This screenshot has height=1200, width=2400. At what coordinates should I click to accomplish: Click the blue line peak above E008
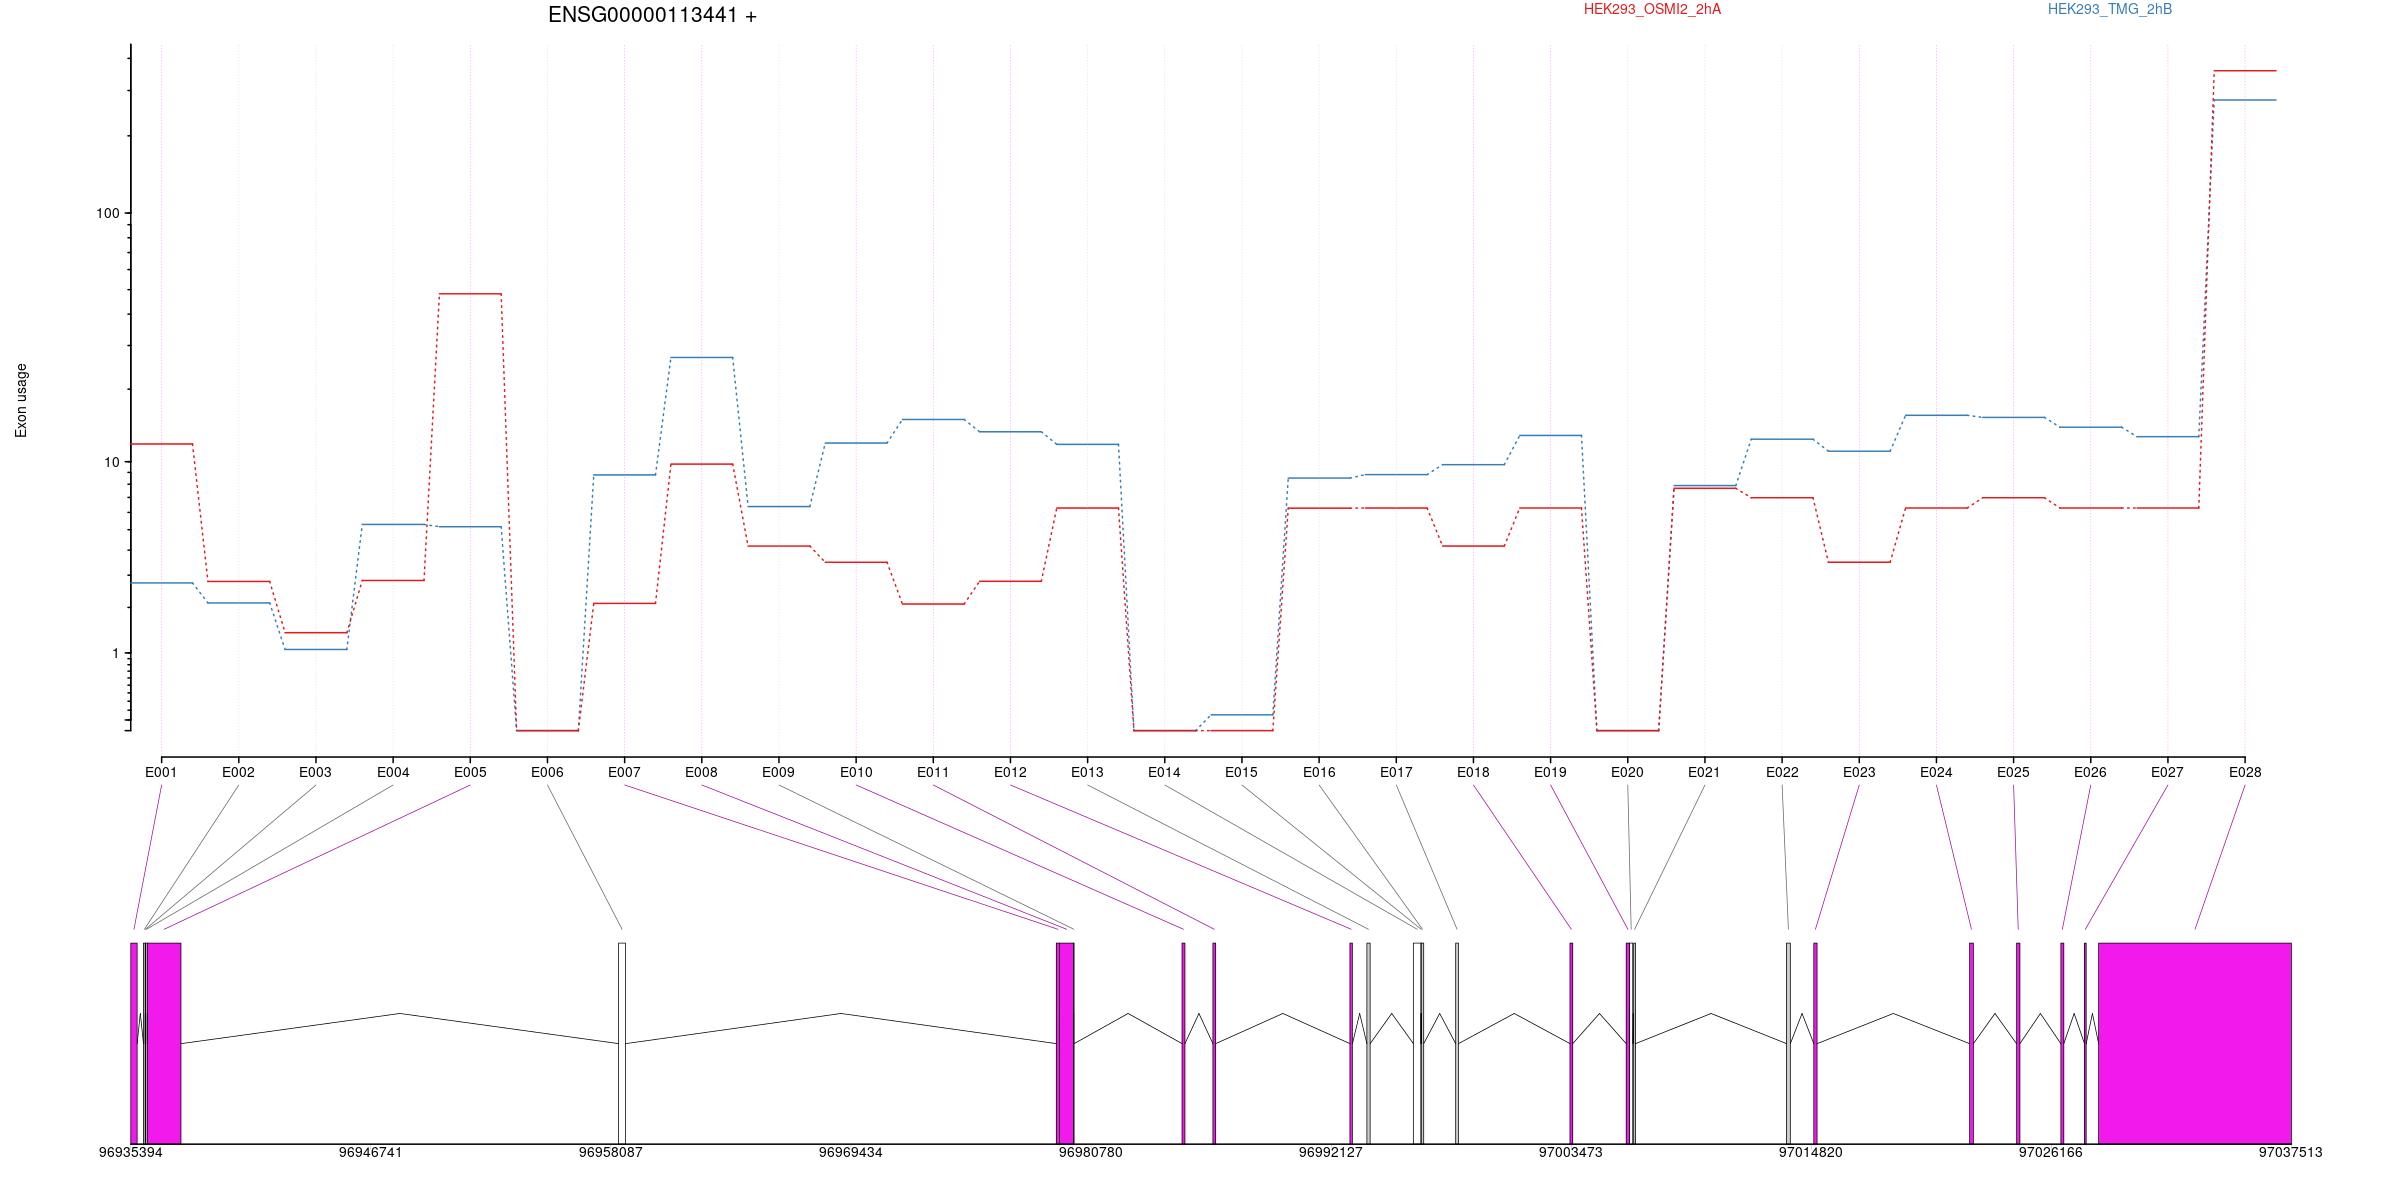[702, 357]
